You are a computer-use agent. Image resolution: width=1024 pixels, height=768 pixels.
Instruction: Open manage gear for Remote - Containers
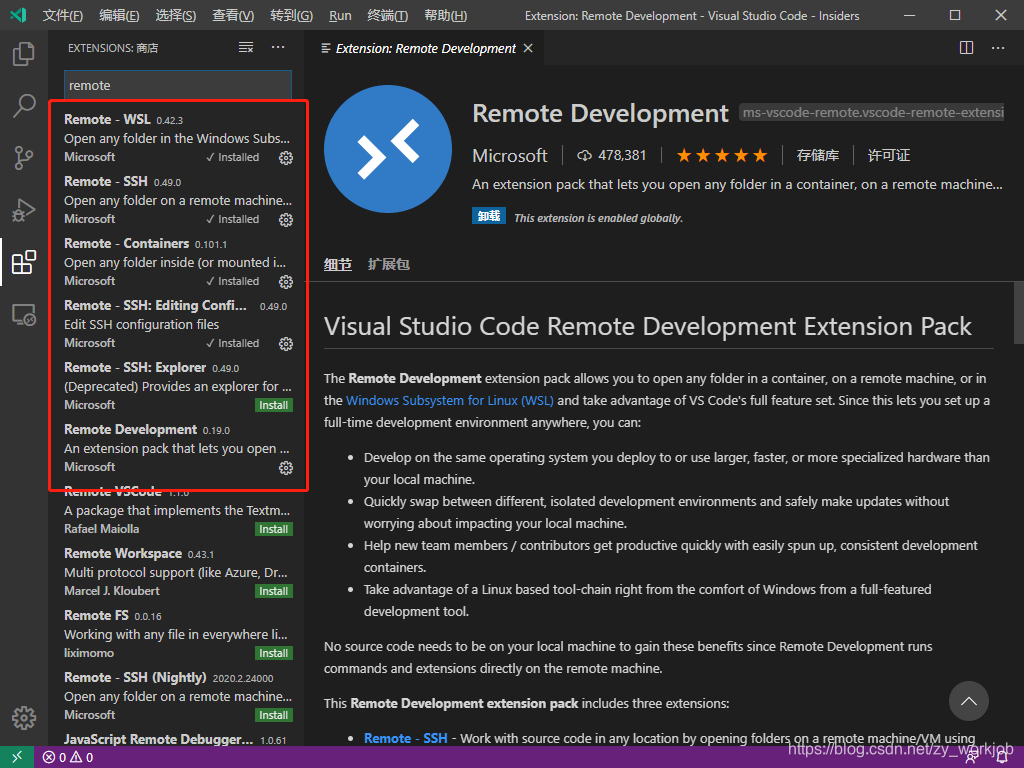pos(286,281)
